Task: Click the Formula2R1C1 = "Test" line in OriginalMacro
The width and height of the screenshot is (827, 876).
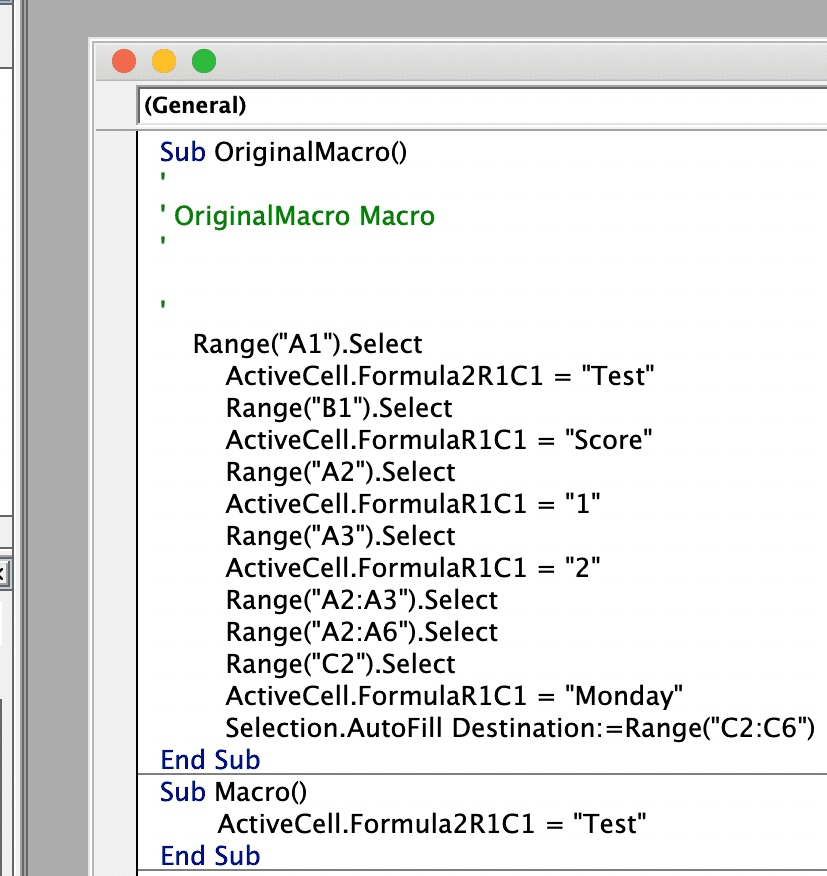Action: 440,375
